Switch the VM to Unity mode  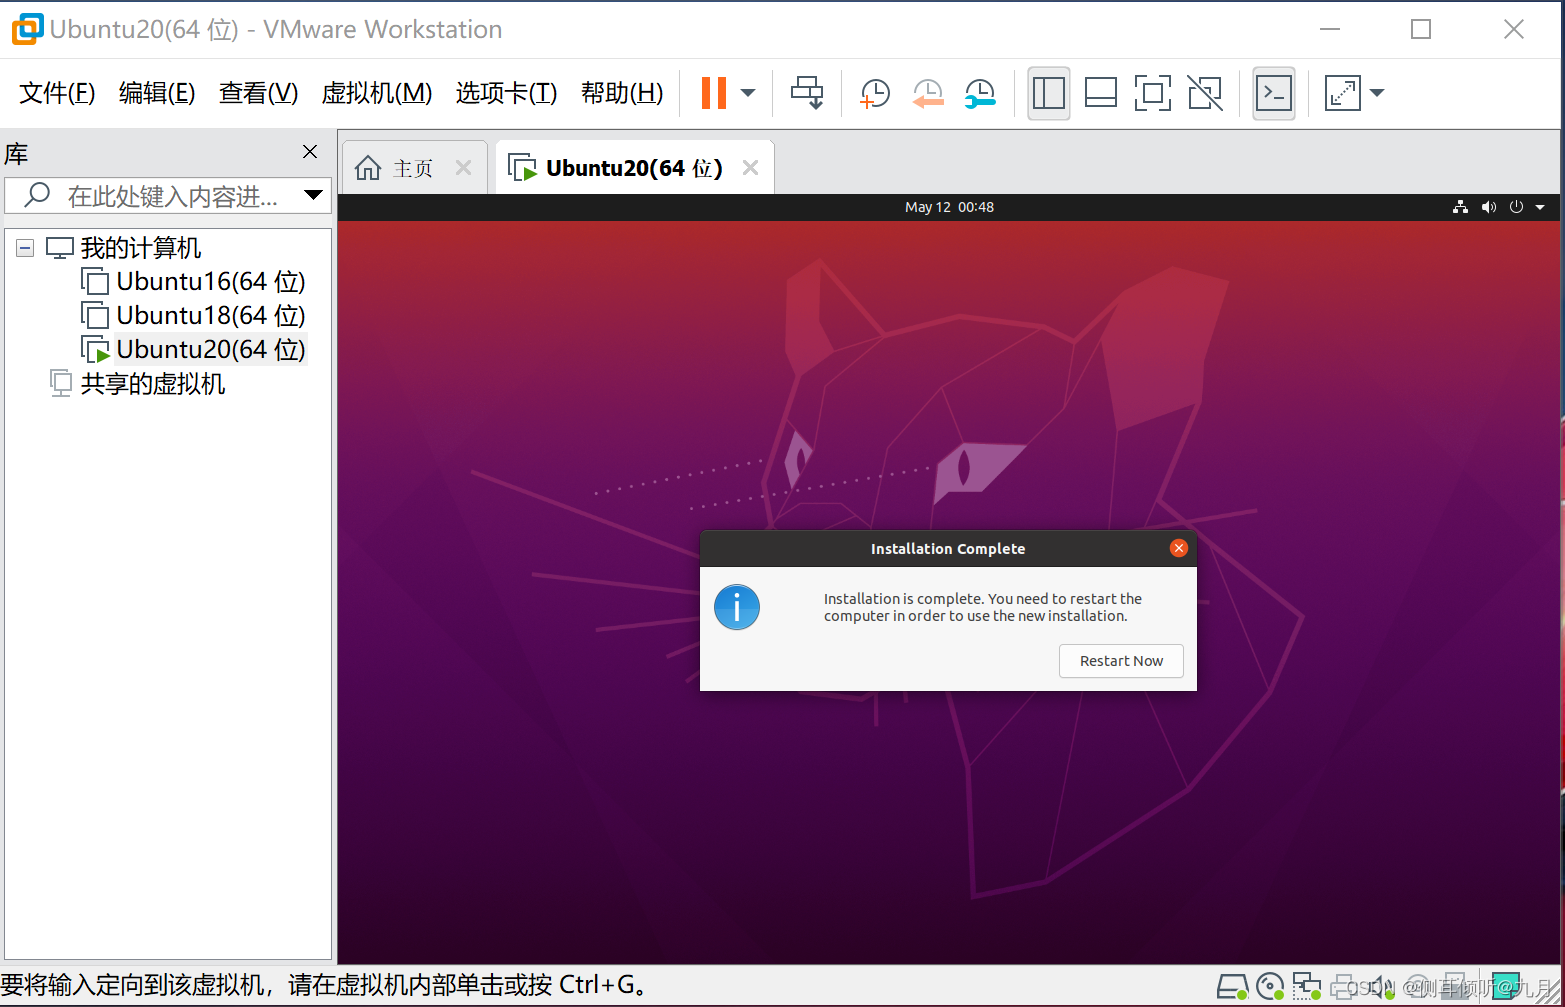click(x=1205, y=92)
